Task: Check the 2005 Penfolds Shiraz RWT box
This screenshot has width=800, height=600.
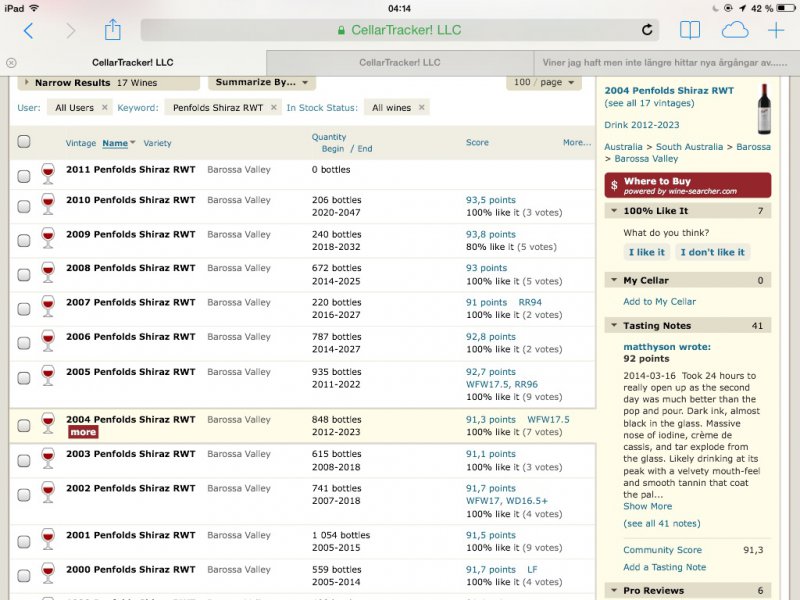Action: click(24, 378)
